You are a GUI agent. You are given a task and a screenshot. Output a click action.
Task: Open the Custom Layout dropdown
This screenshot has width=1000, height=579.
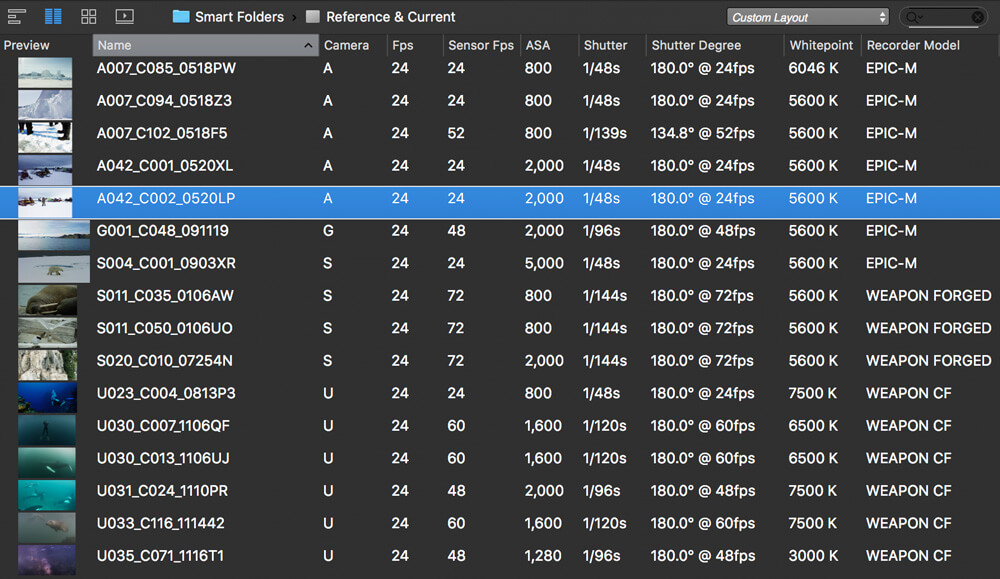(807, 17)
